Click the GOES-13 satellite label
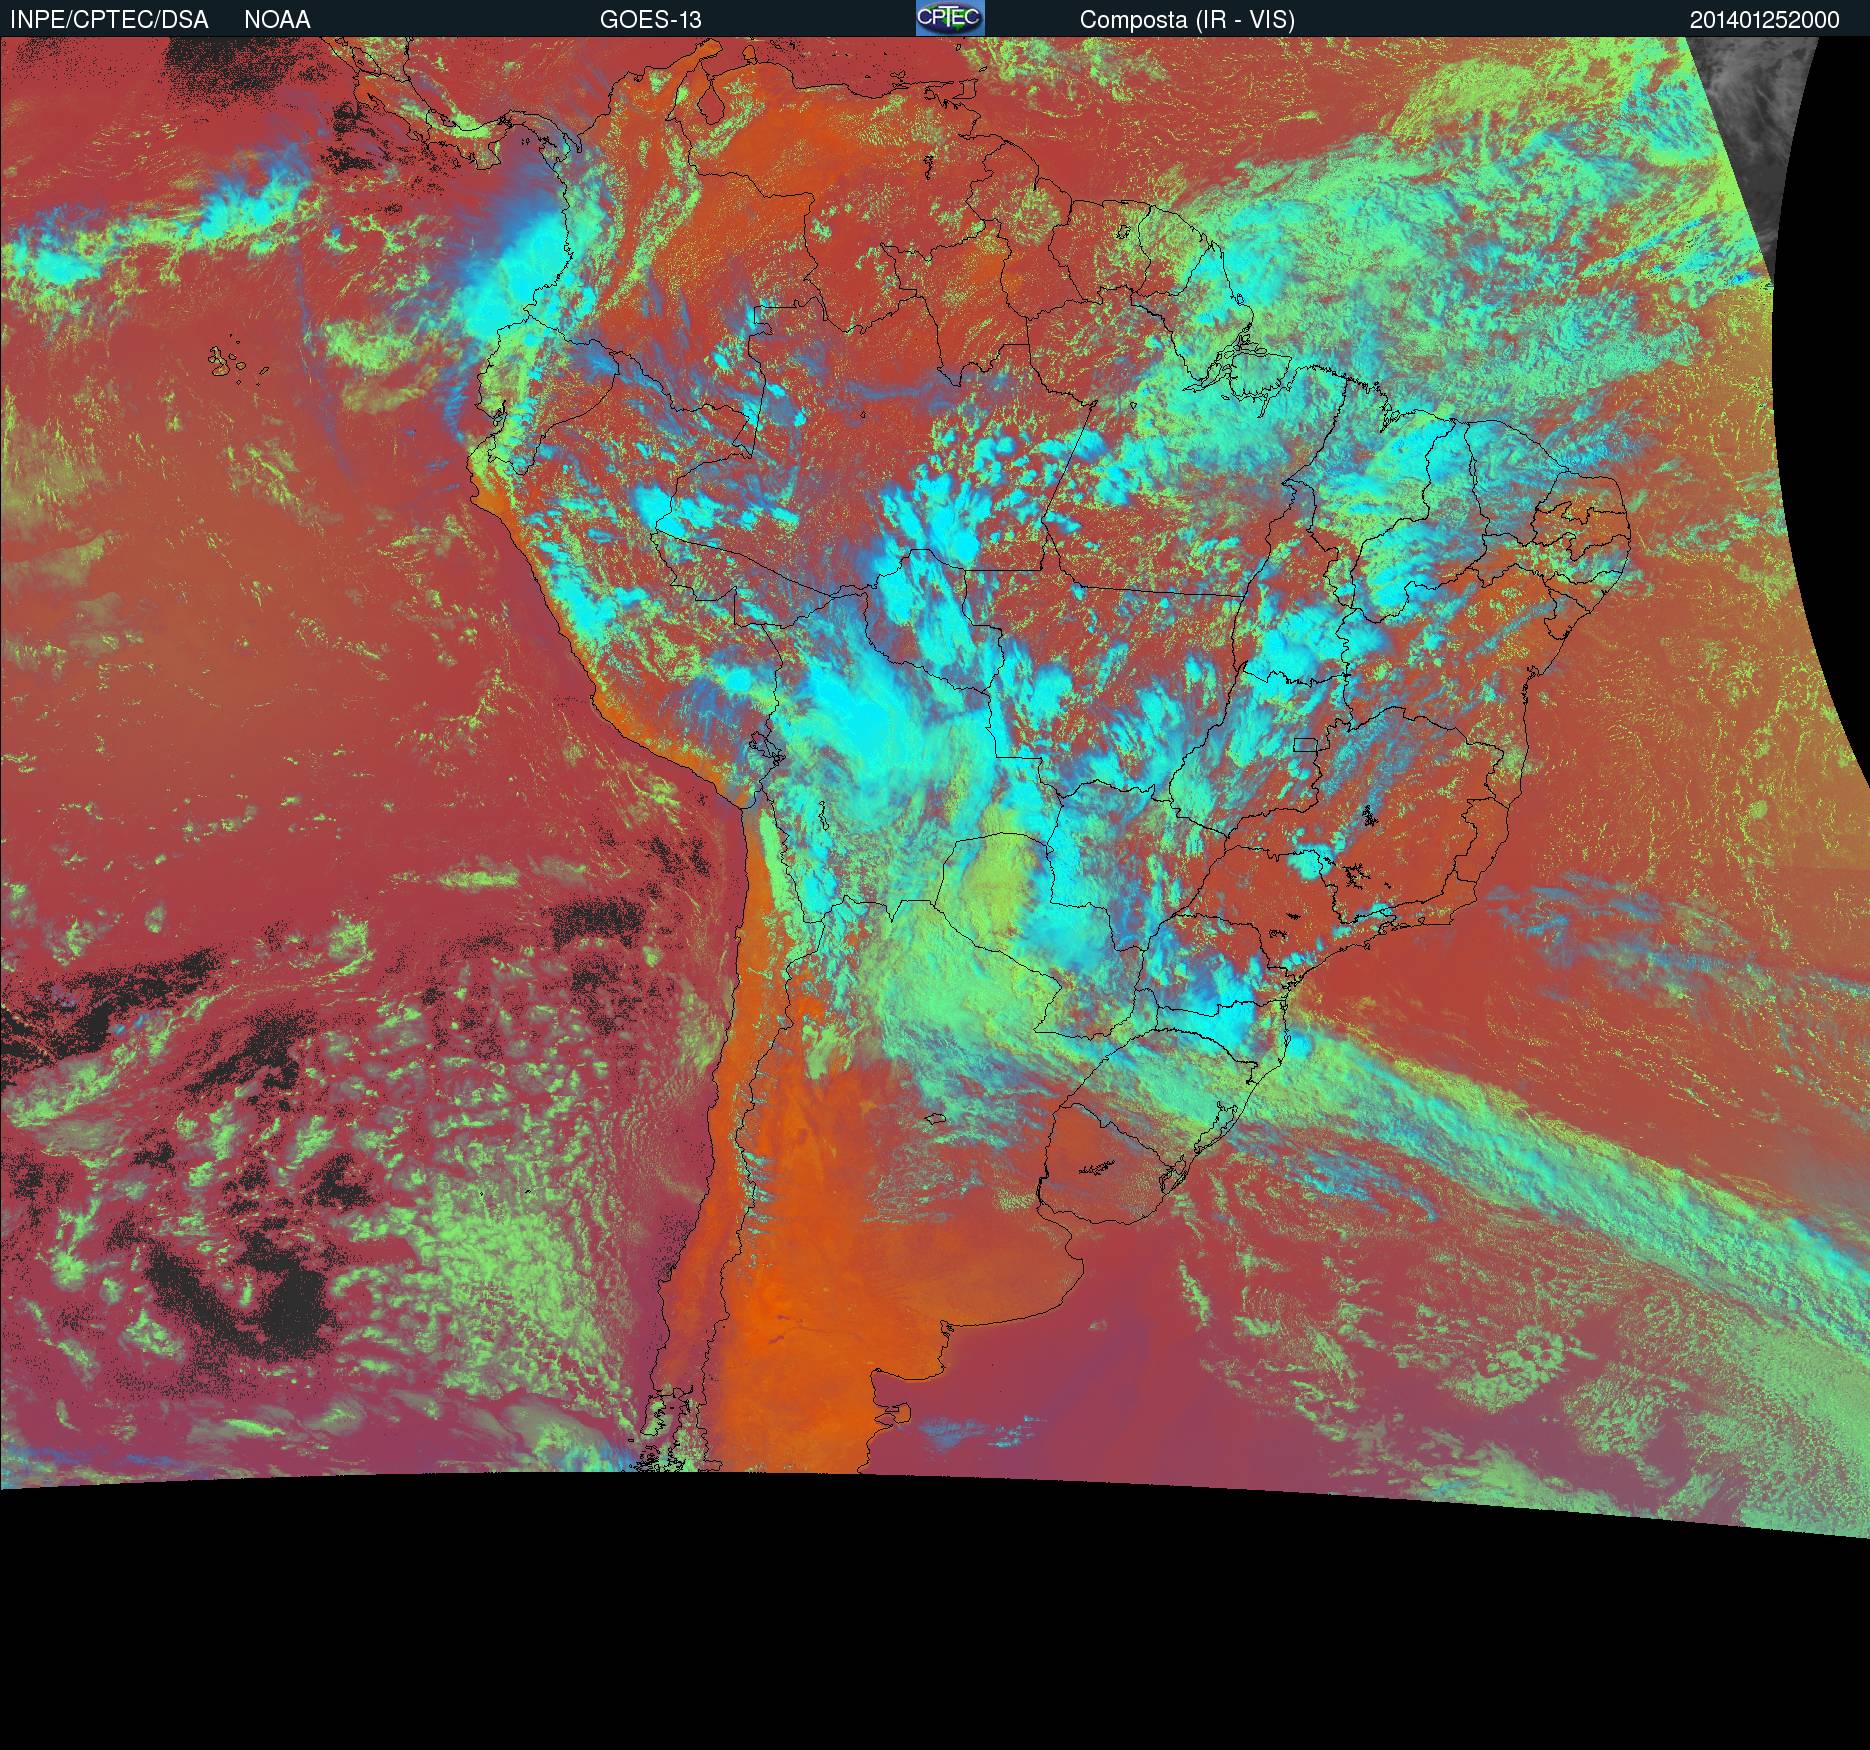This screenshot has width=1870, height=1750. pos(650,20)
